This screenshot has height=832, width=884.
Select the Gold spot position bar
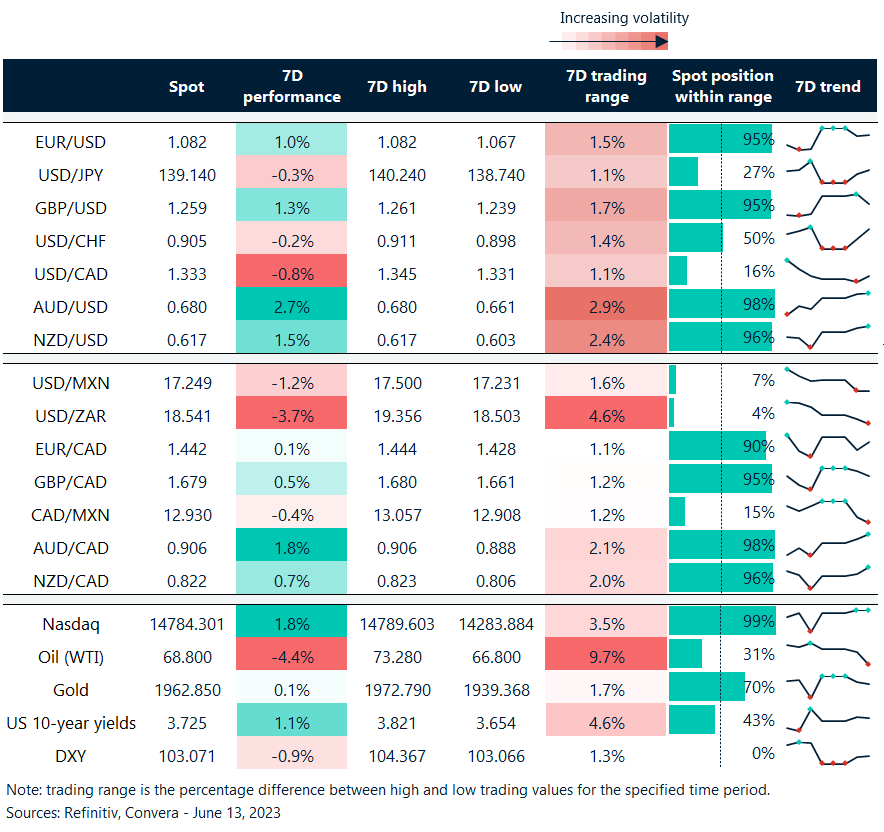point(707,687)
